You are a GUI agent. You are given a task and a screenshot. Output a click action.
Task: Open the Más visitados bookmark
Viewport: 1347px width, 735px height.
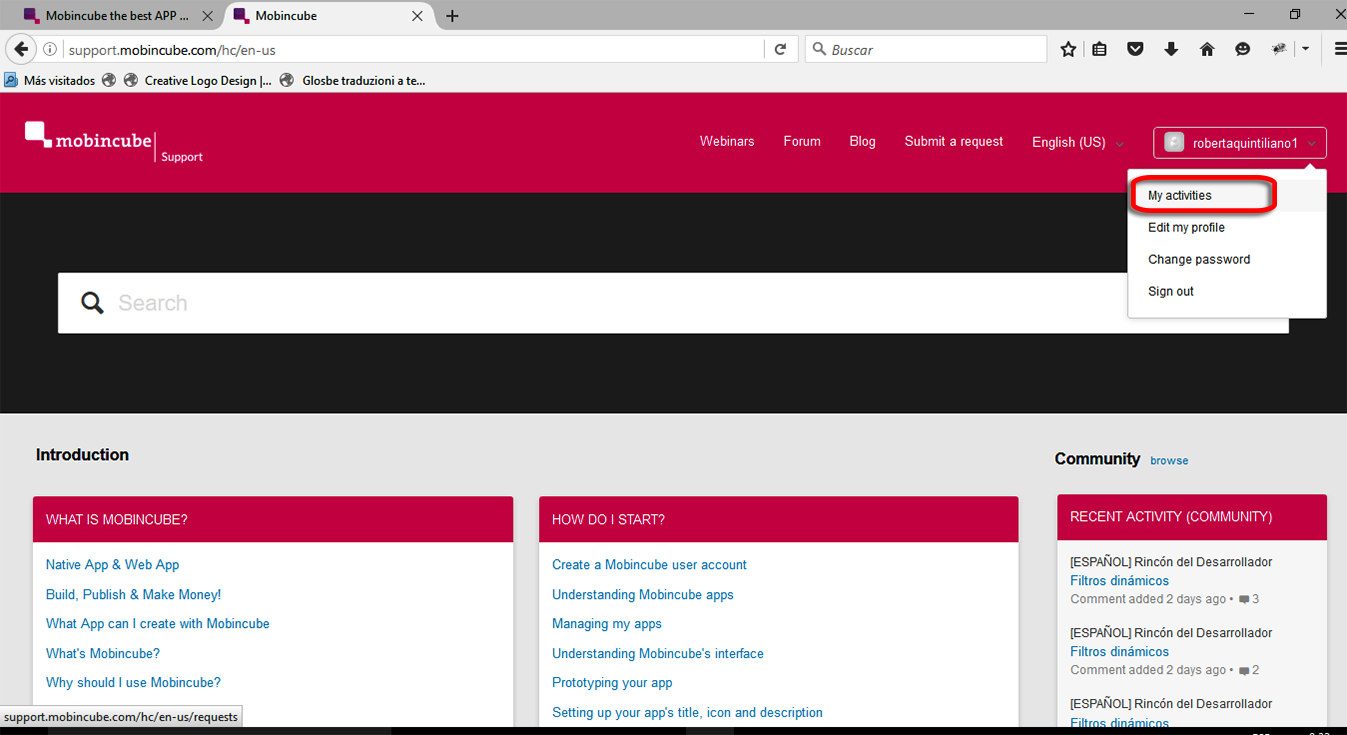tap(50, 81)
